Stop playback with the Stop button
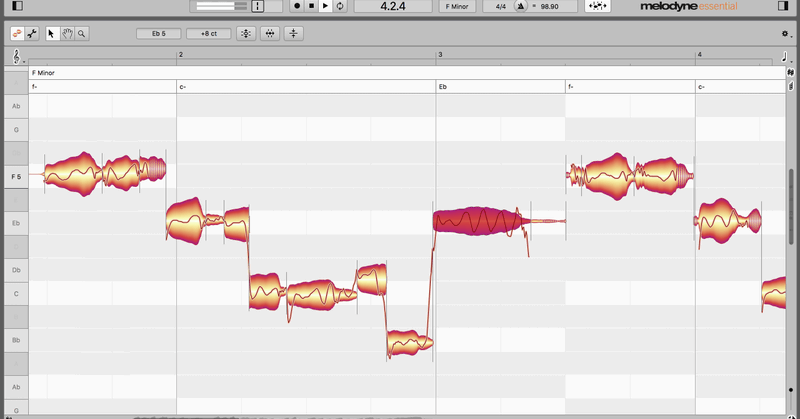The width and height of the screenshot is (800, 419). click(311, 6)
